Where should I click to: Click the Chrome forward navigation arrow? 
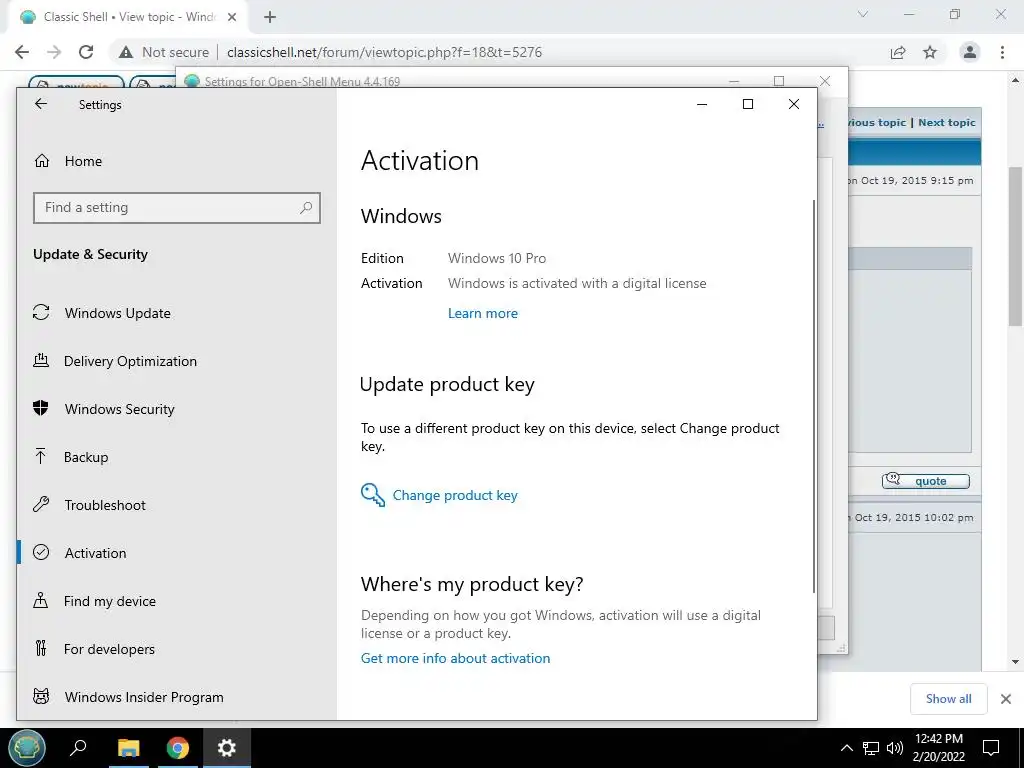[54, 52]
